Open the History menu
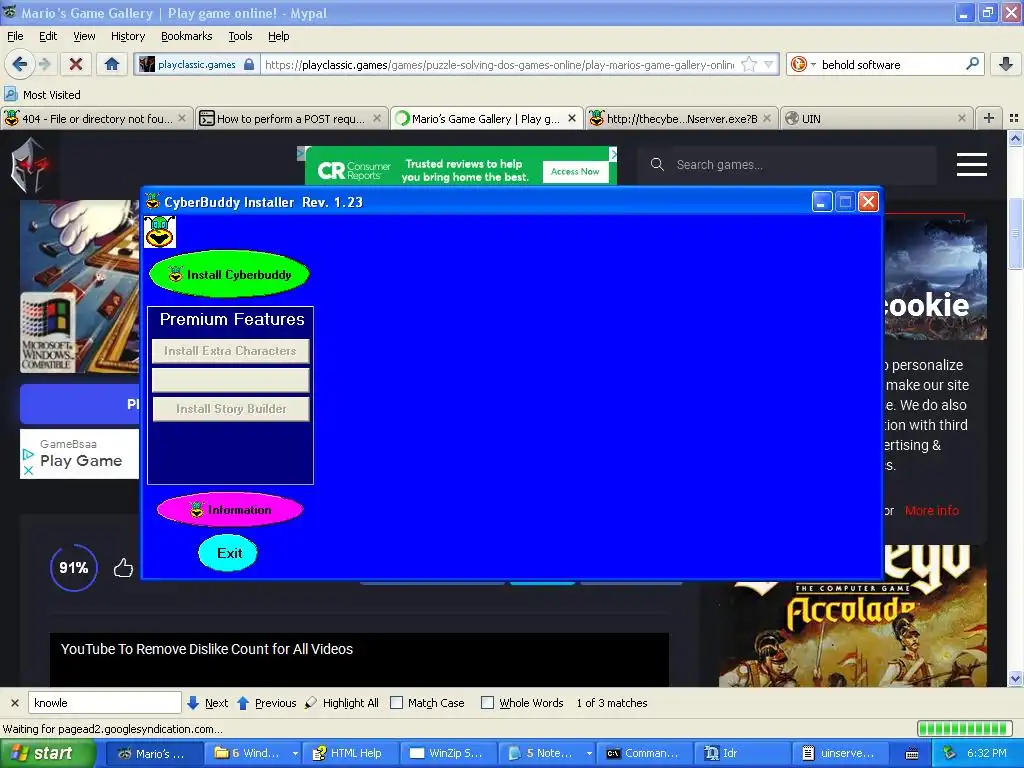The height and width of the screenshot is (768, 1024). click(127, 36)
